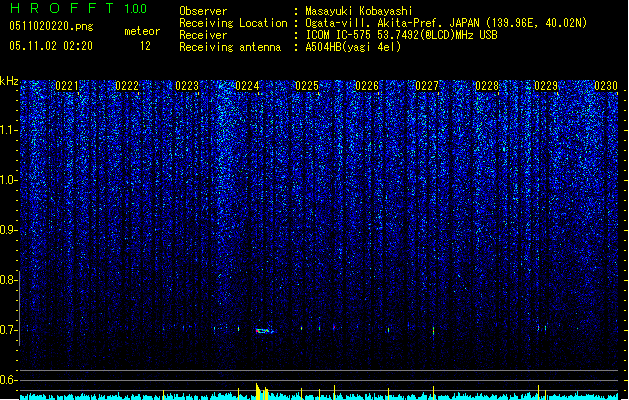Click the 0228 time marker
Viewport: 629px width, 400px height.
[487, 86]
